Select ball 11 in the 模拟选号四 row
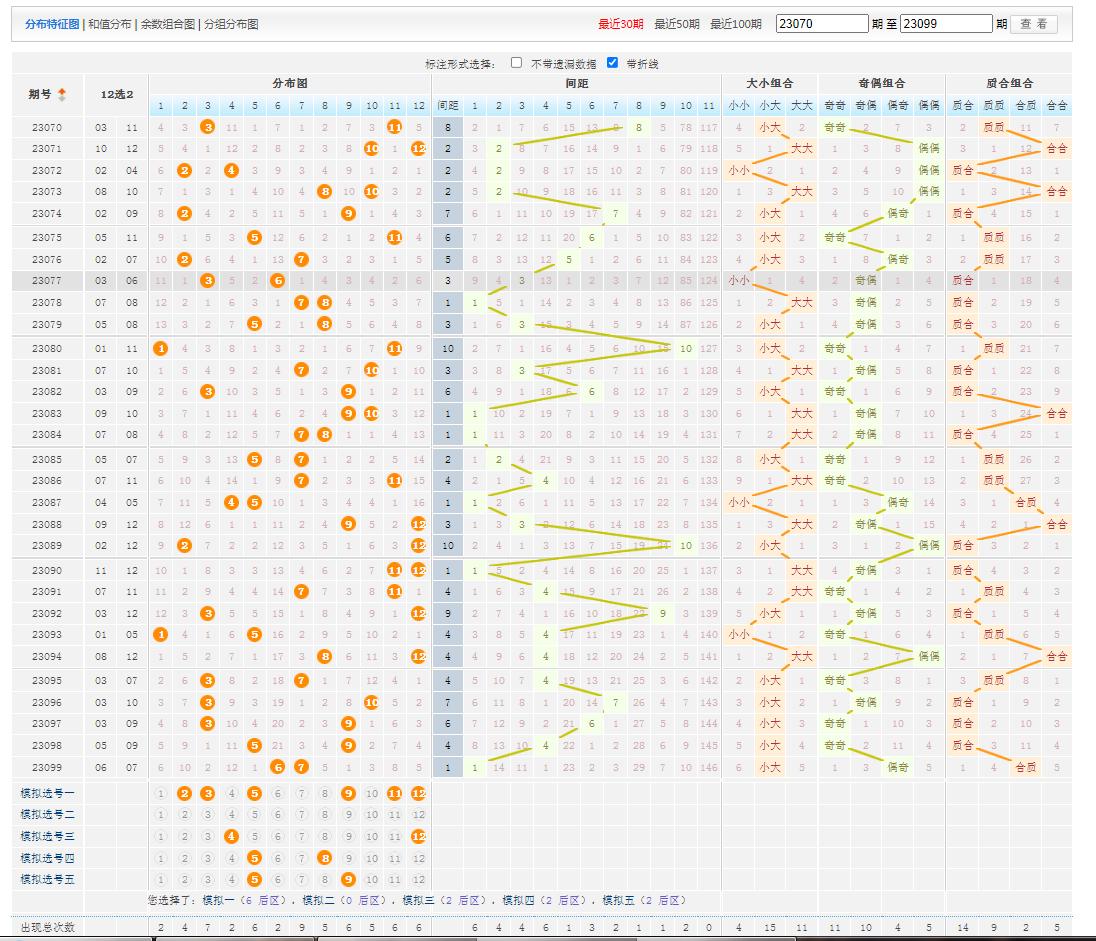Viewport: 1096px width, 941px height. (395, 858)
